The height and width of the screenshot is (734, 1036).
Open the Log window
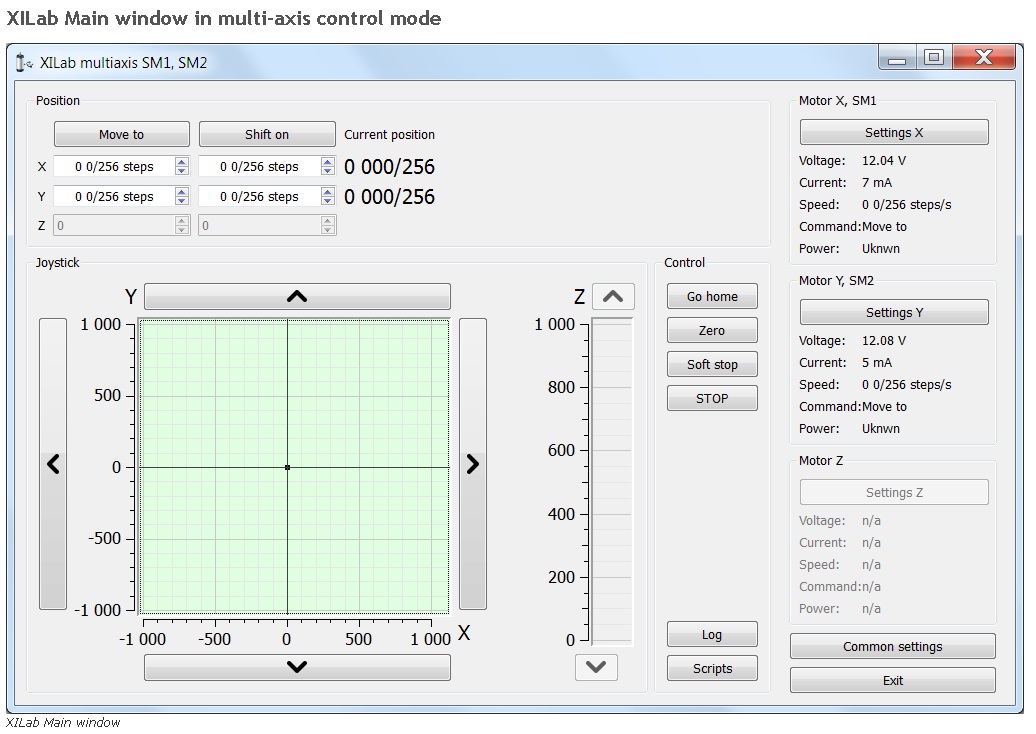(x=711, y=634)
